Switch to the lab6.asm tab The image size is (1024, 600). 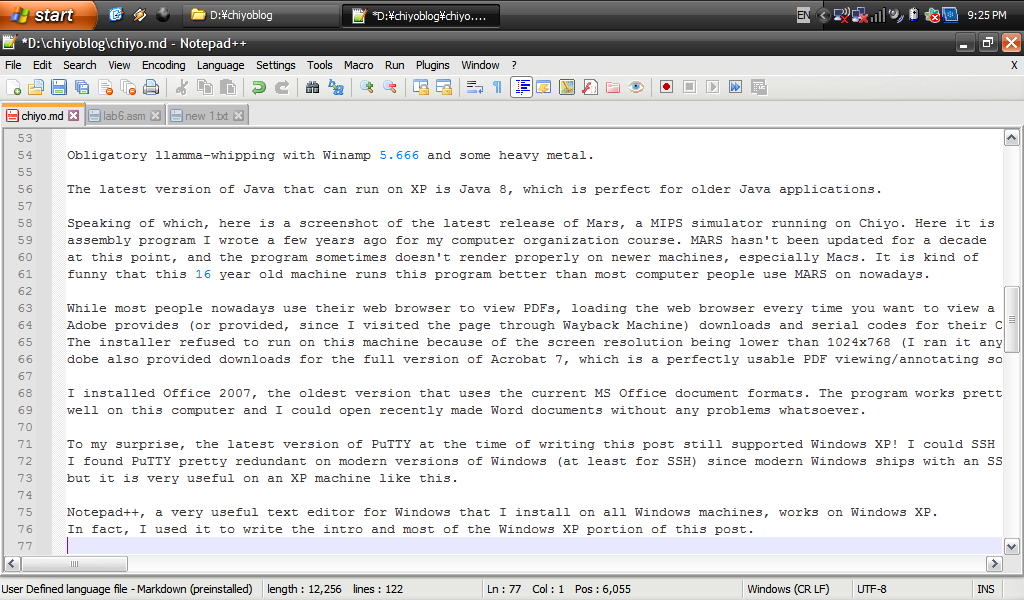coord(124,116)
